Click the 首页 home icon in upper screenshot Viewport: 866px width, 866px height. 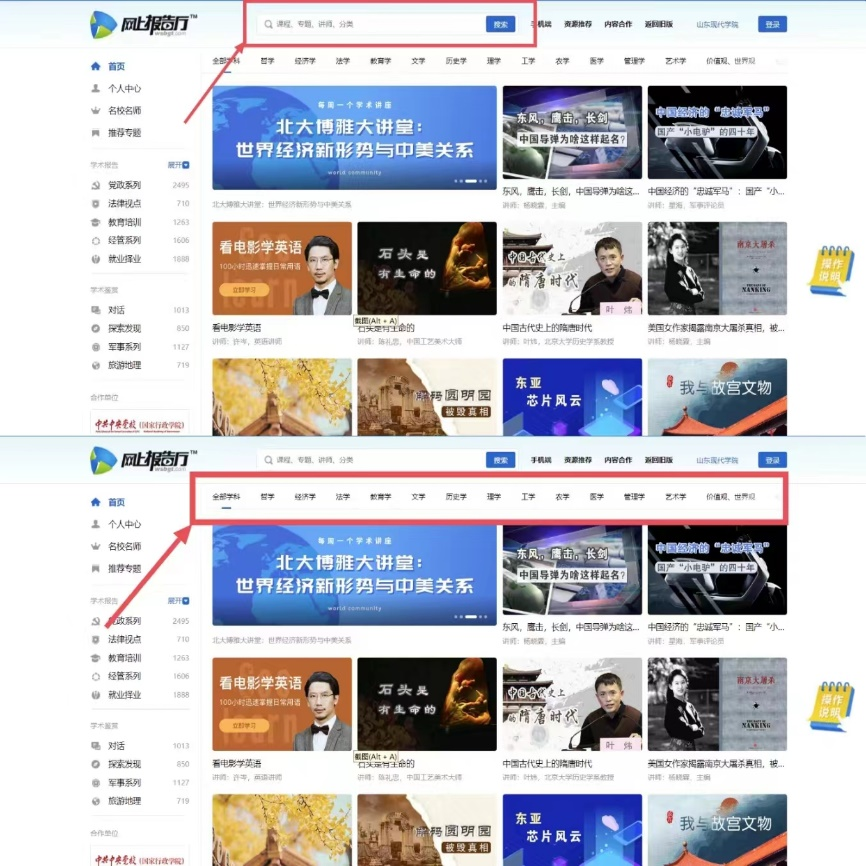point(96,67)
